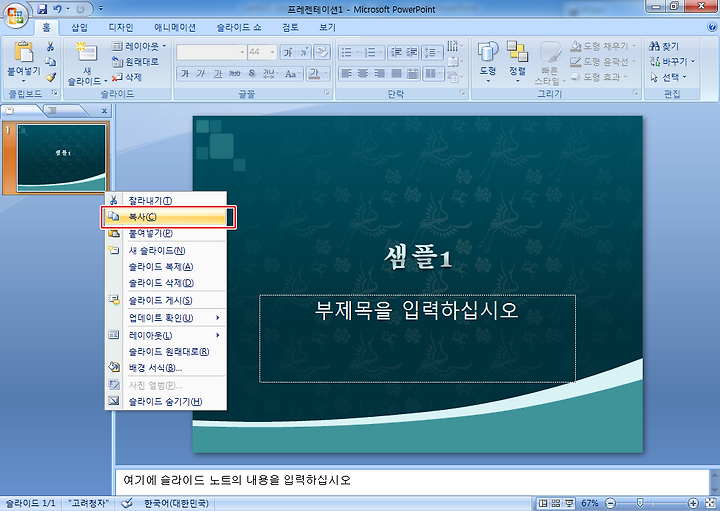The height and width of the screenshot is (511, 720).
Task: Open Select (선택) dropdown
Action: pos(669,77)
